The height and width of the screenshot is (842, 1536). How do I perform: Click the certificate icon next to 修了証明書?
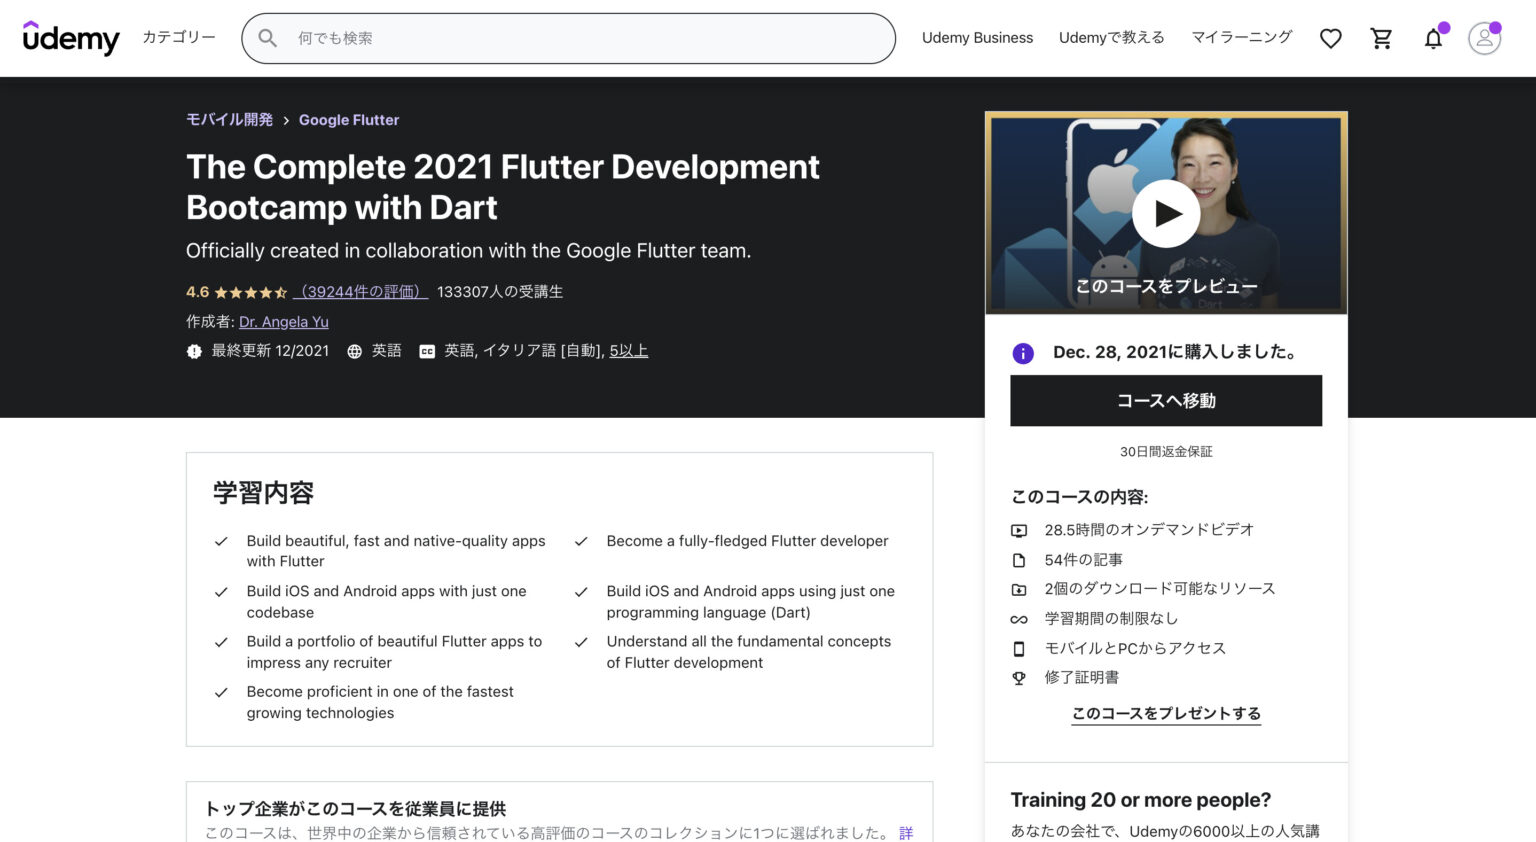pos(1019,677)
